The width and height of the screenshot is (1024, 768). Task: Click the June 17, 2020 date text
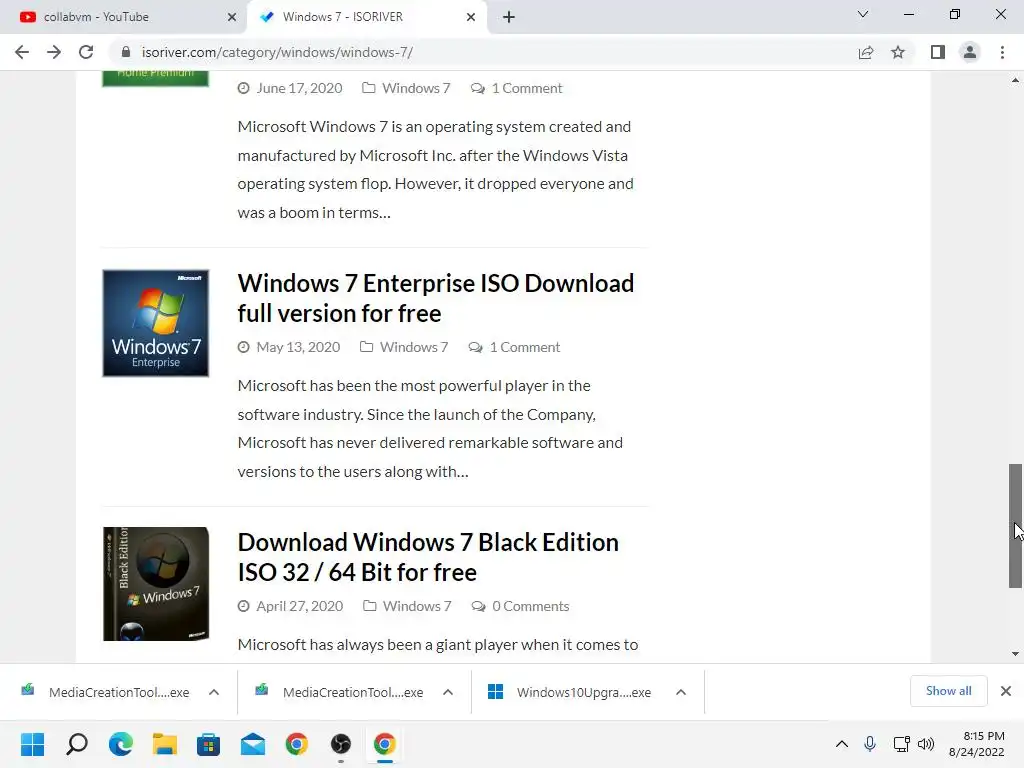[x=299, y=88]
